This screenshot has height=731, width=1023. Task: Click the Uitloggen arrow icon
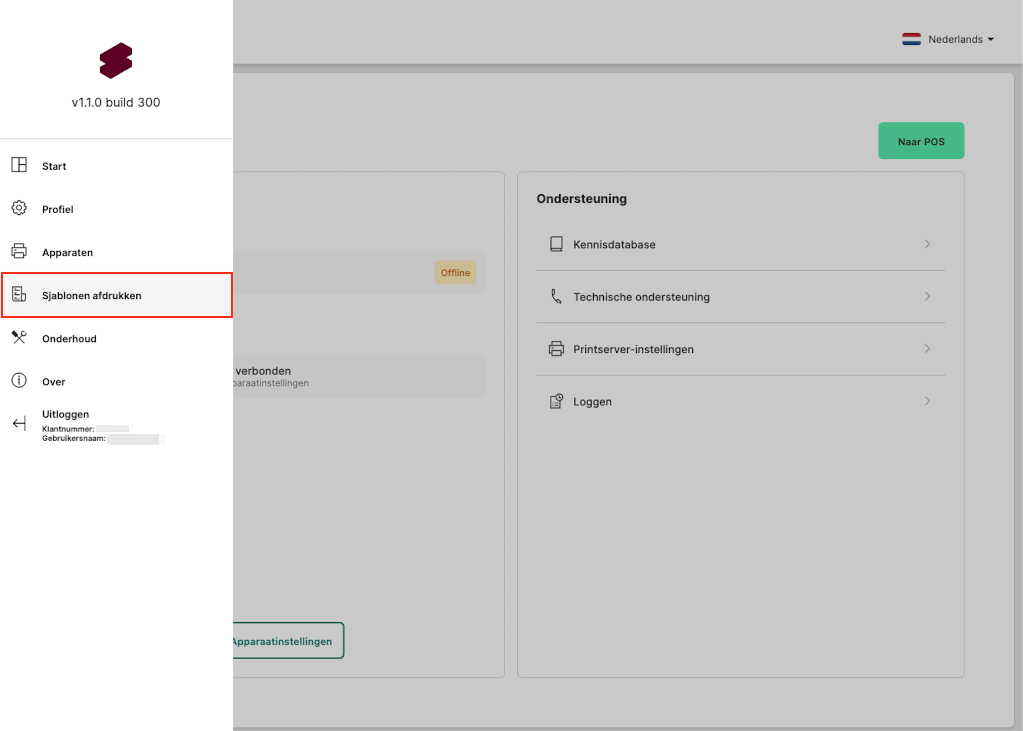click(x=19, y=424)
